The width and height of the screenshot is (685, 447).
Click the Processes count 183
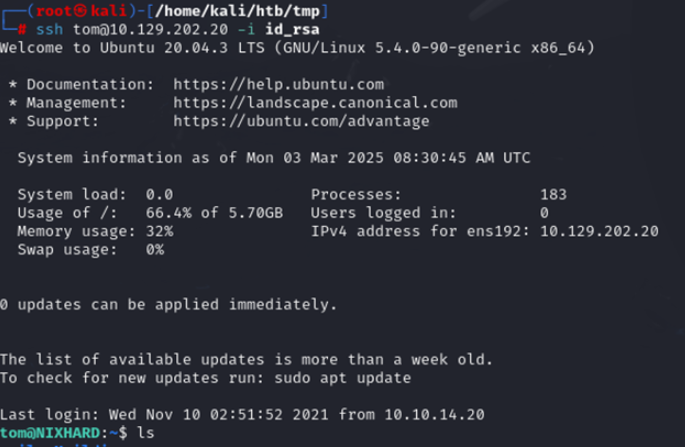click(553, 194)
